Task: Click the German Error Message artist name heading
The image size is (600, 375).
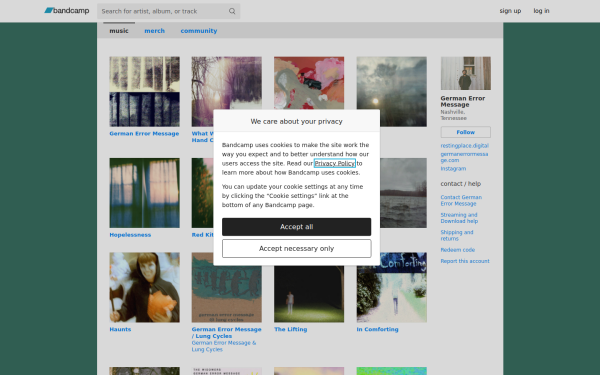Action: 463,101
